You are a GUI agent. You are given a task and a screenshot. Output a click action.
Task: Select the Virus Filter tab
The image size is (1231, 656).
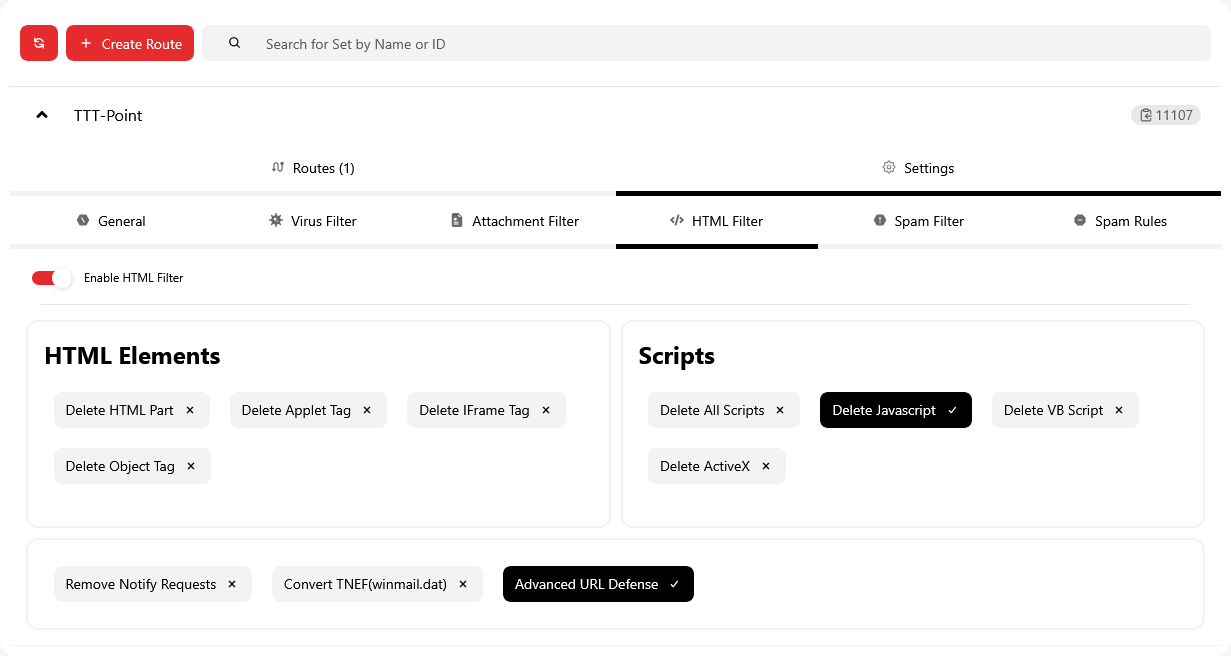312,221
